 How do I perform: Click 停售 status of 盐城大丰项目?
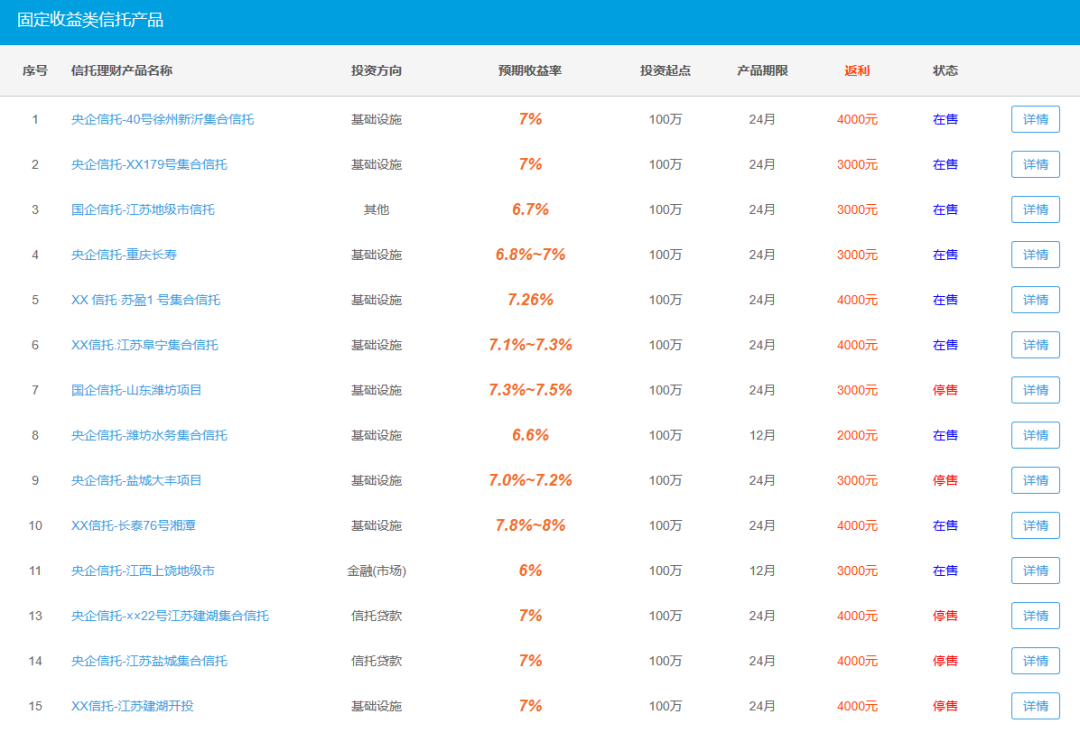pyautogui.click(x=945, y=480)
